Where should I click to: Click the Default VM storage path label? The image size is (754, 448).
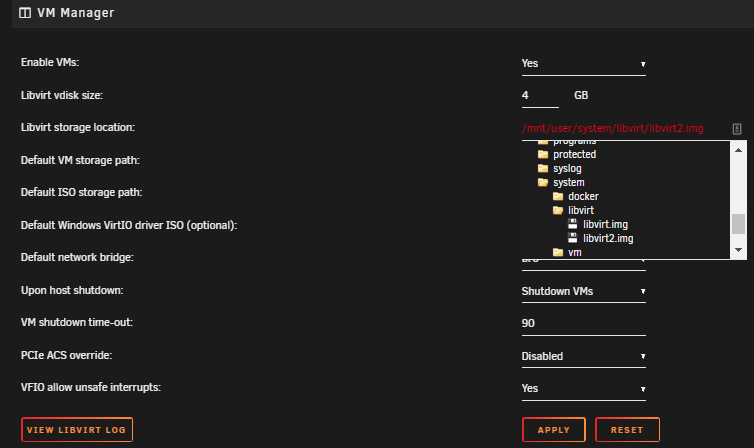[x=80, y=161]
